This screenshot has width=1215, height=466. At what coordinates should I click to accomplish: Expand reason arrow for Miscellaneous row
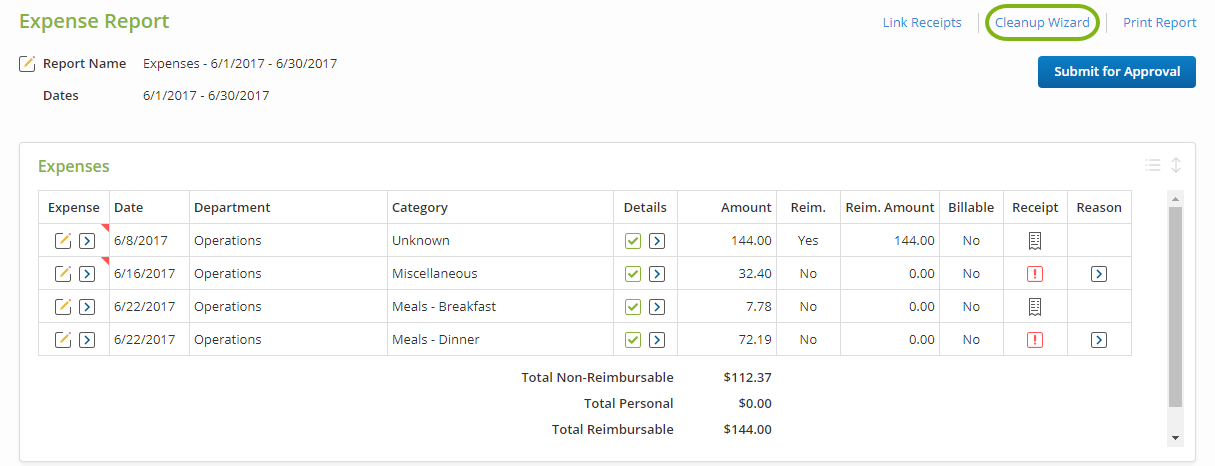(1099, 273)
